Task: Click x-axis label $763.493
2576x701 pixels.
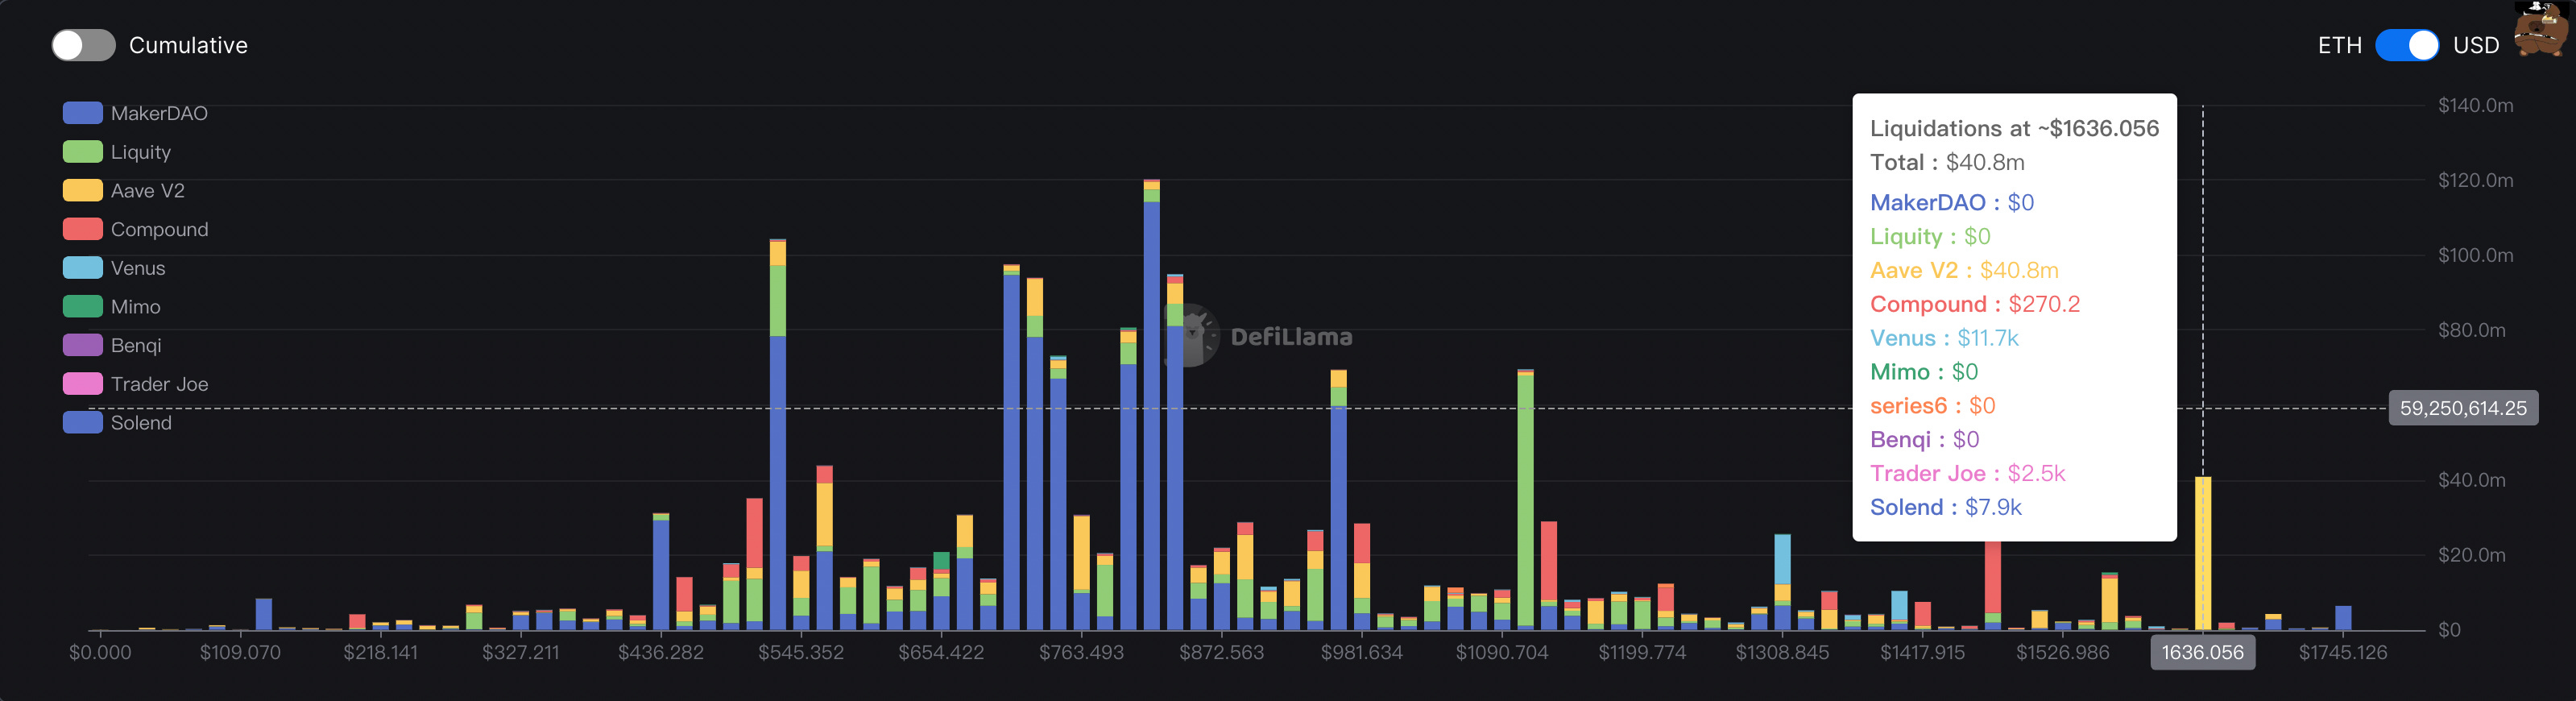Action: click(1081, 652)
